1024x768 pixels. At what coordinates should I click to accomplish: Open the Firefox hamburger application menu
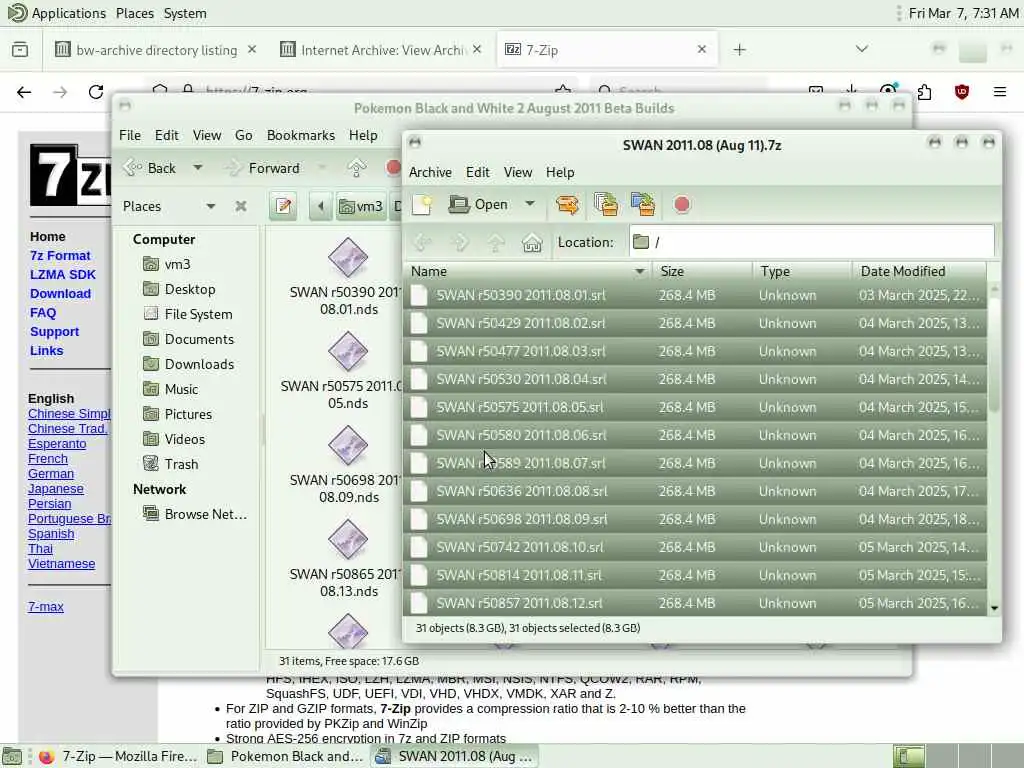tap(999, 91)
